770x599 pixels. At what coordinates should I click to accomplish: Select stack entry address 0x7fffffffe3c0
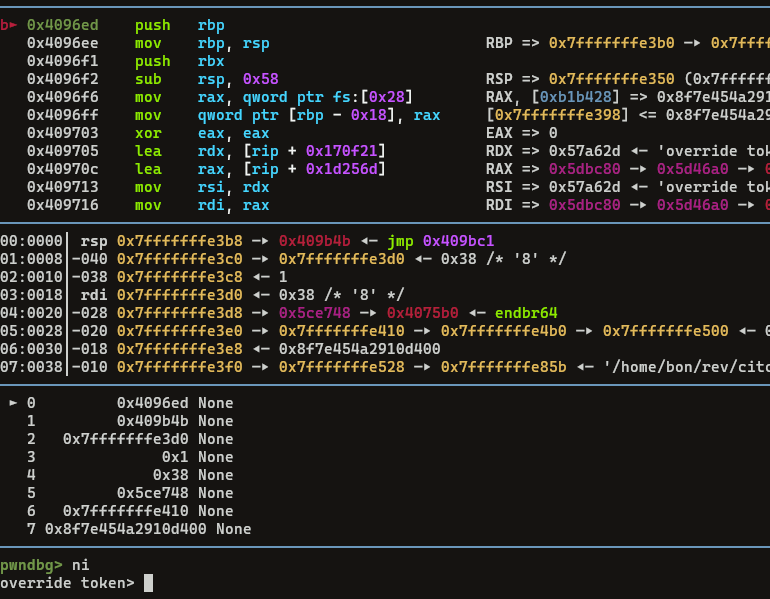click(x=180, y=259)
